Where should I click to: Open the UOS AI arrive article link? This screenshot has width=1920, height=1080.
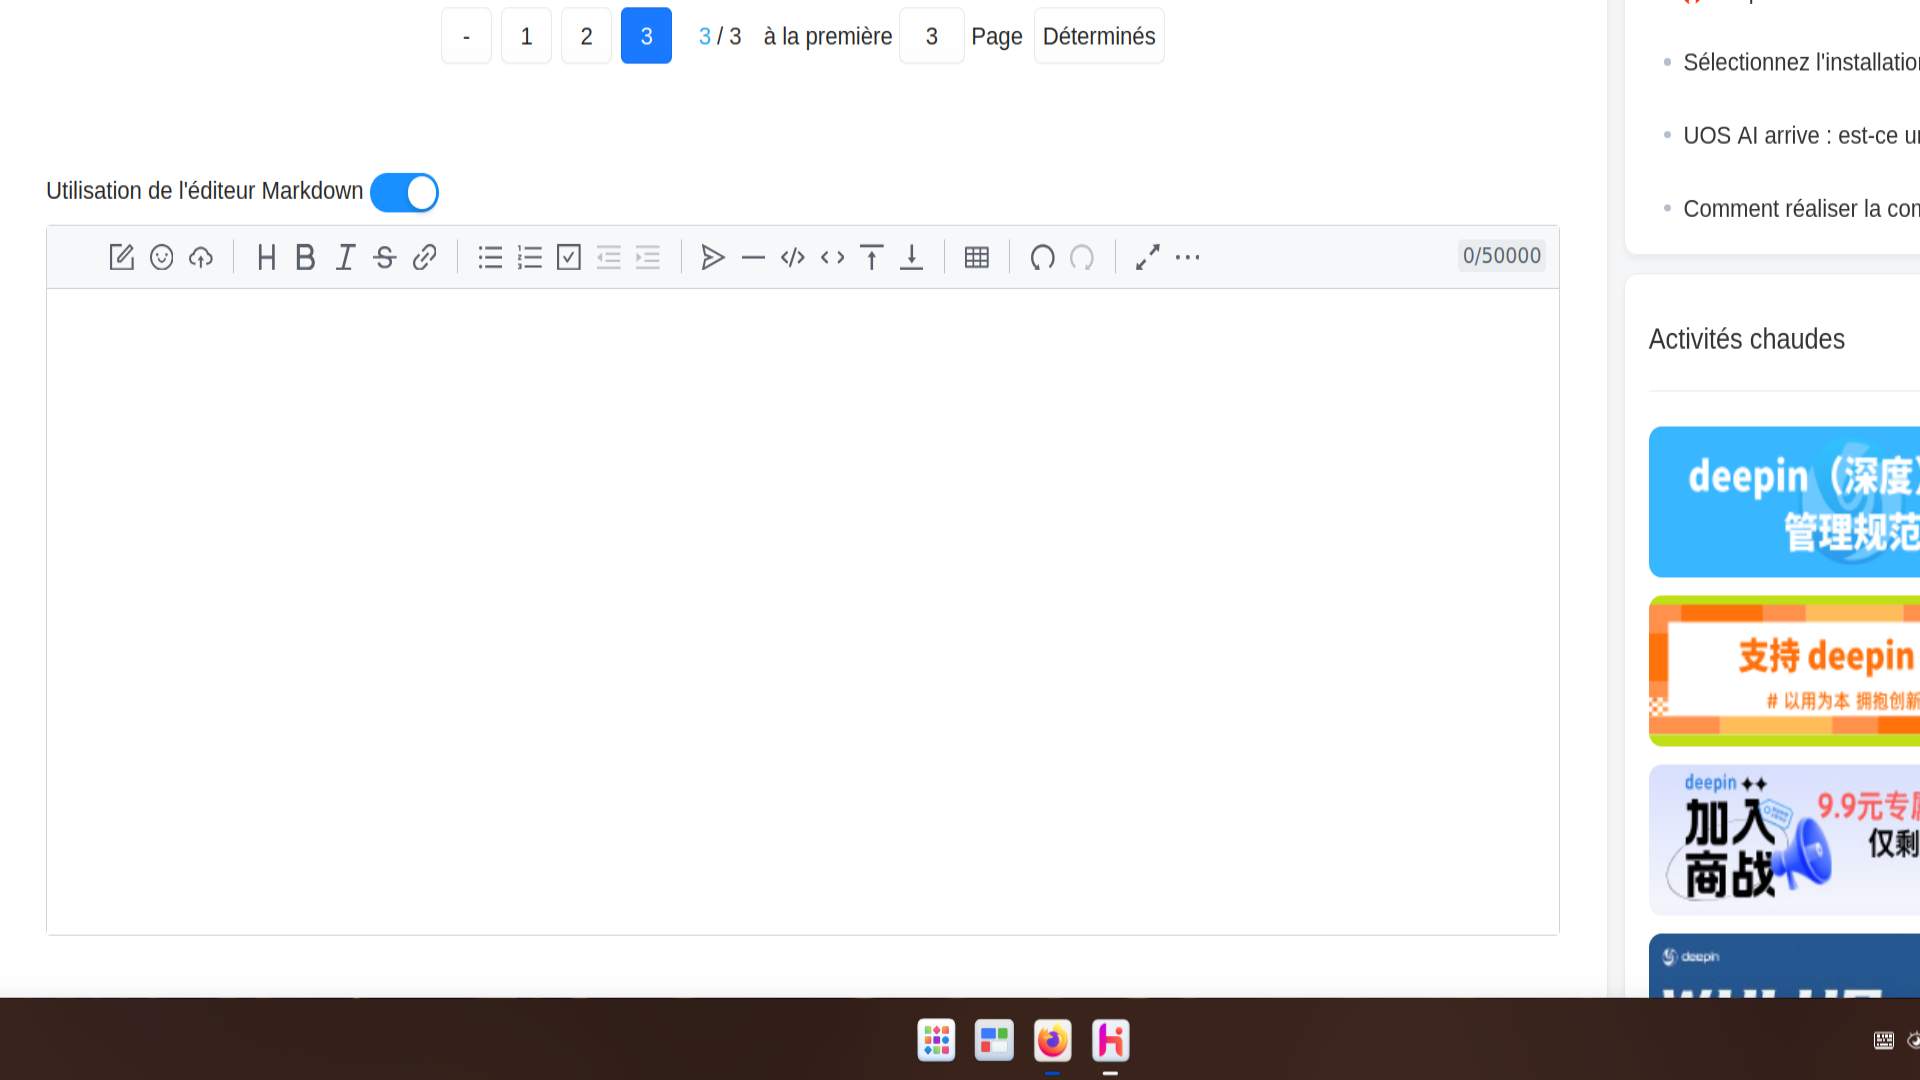tap(1801, 135)
